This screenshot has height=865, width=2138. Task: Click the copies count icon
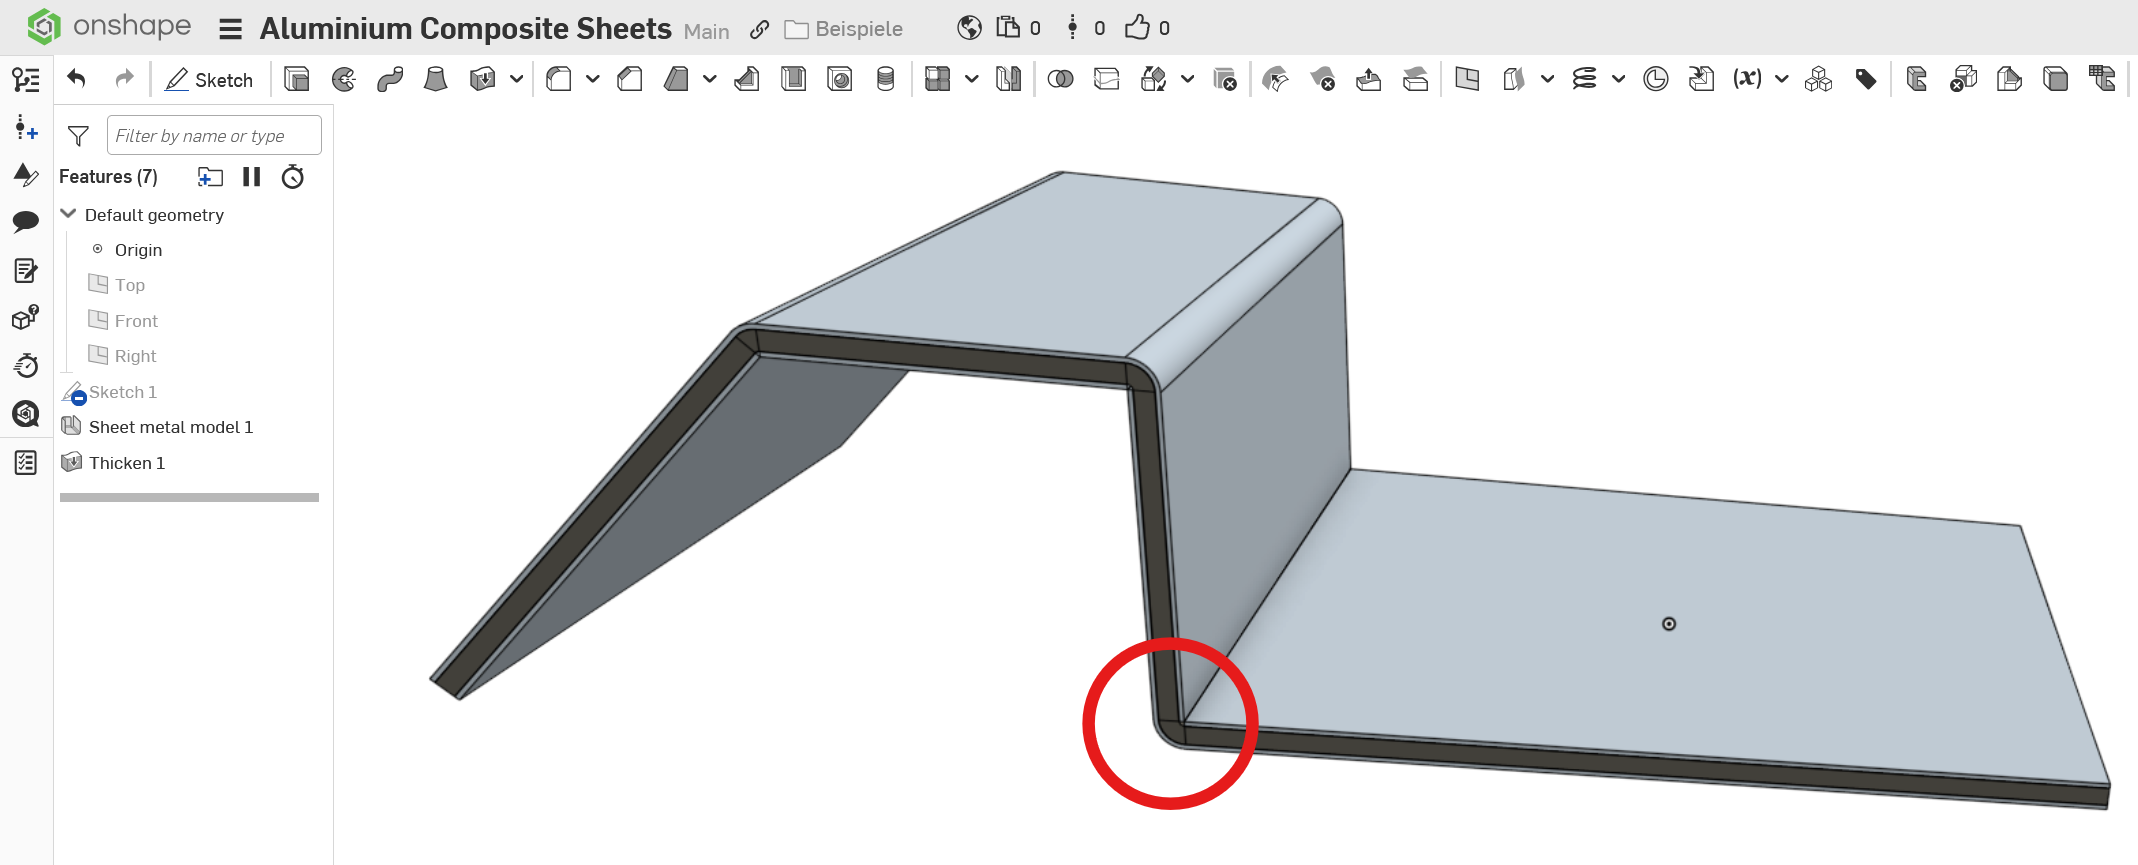click(1008, 27)
